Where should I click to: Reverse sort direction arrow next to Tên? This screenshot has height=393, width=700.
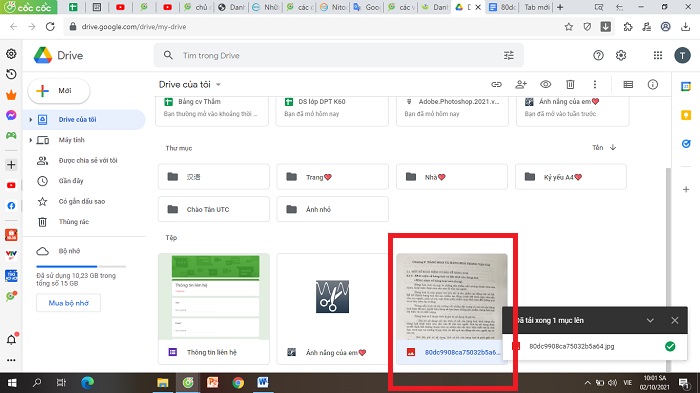pos(613,147)
